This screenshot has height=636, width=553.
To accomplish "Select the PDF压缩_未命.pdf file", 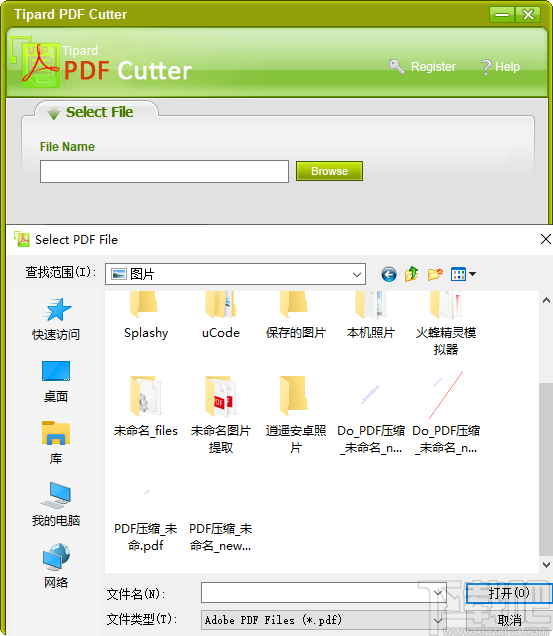I will point(146,521).
